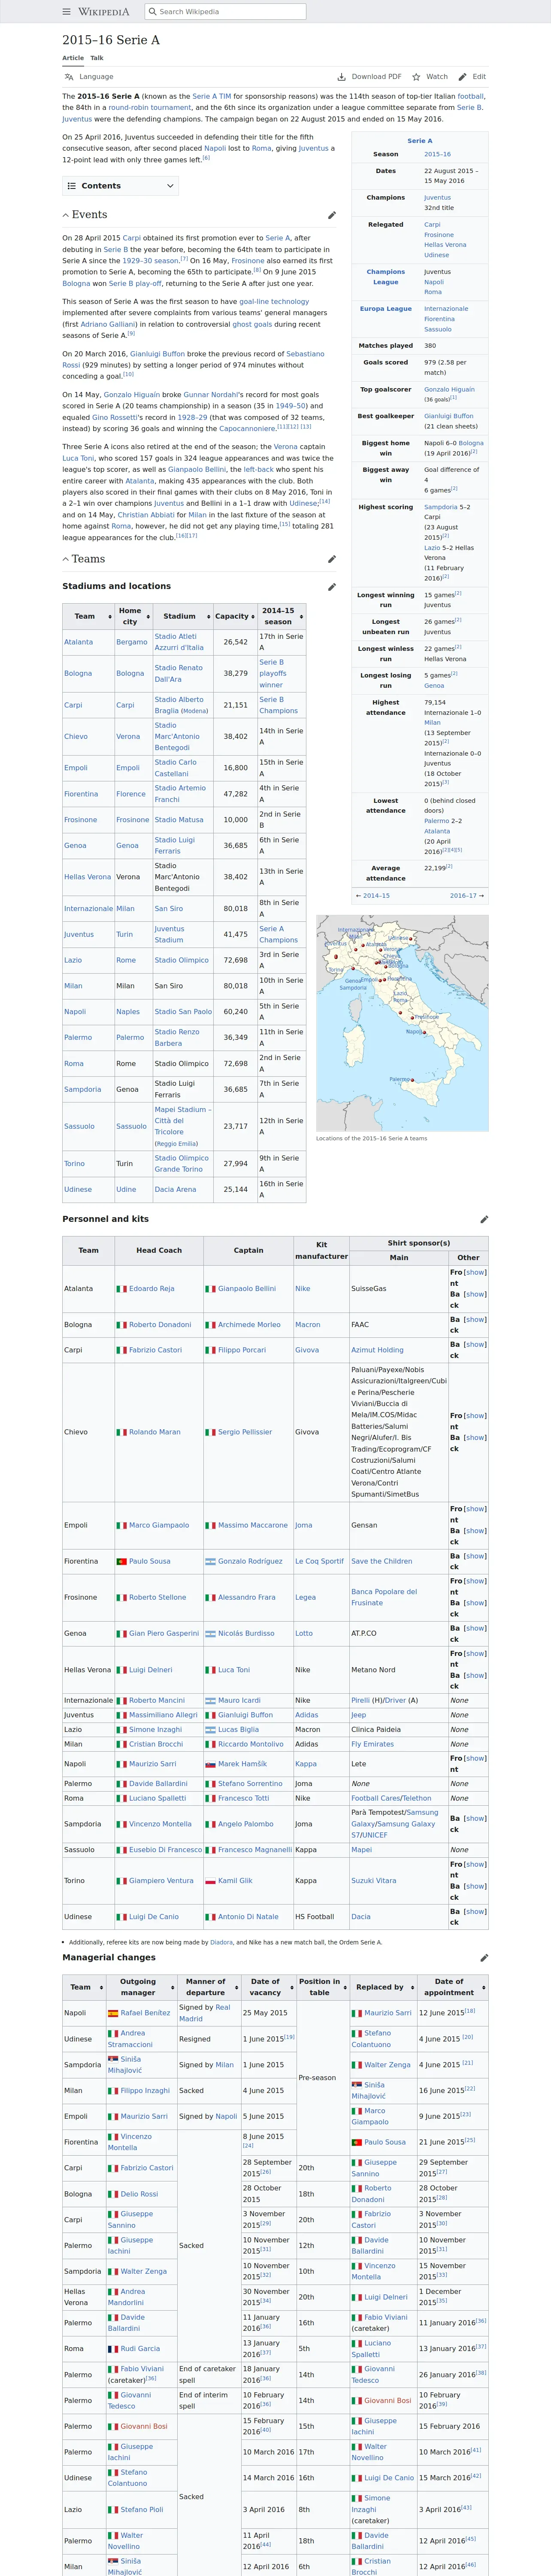Click the Wikipedia wordmark logo
This screenshot has width=551, height=2576.
(x=104, y=12)
